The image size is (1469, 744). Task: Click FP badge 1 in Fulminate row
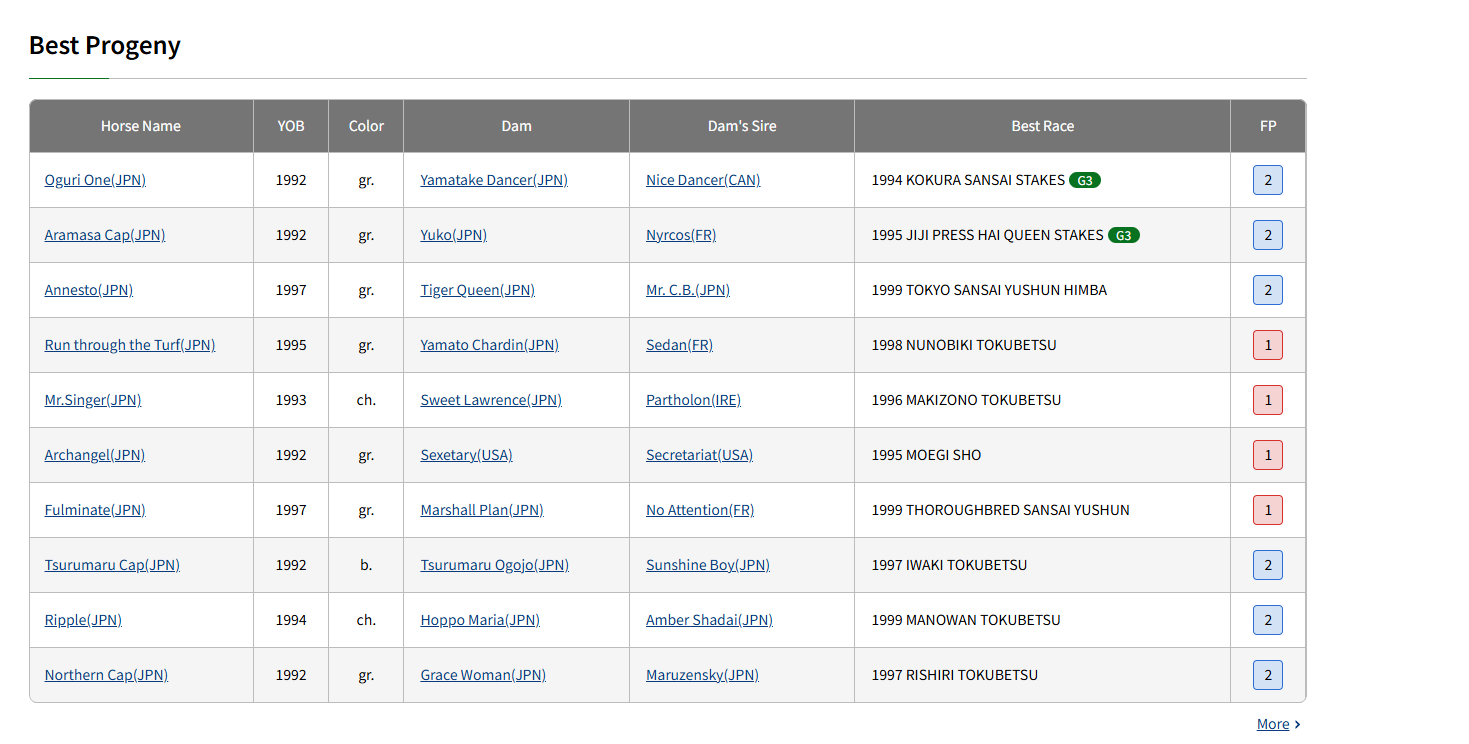1268,510
